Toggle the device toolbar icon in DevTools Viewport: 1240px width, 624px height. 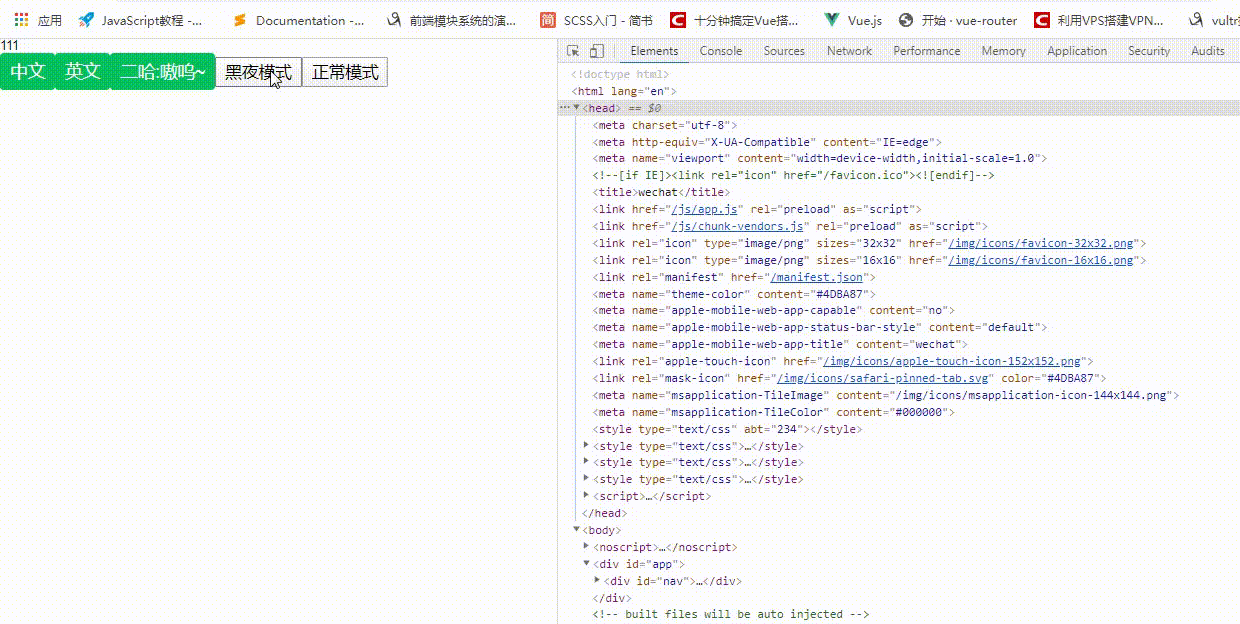(x=596, y=51)
